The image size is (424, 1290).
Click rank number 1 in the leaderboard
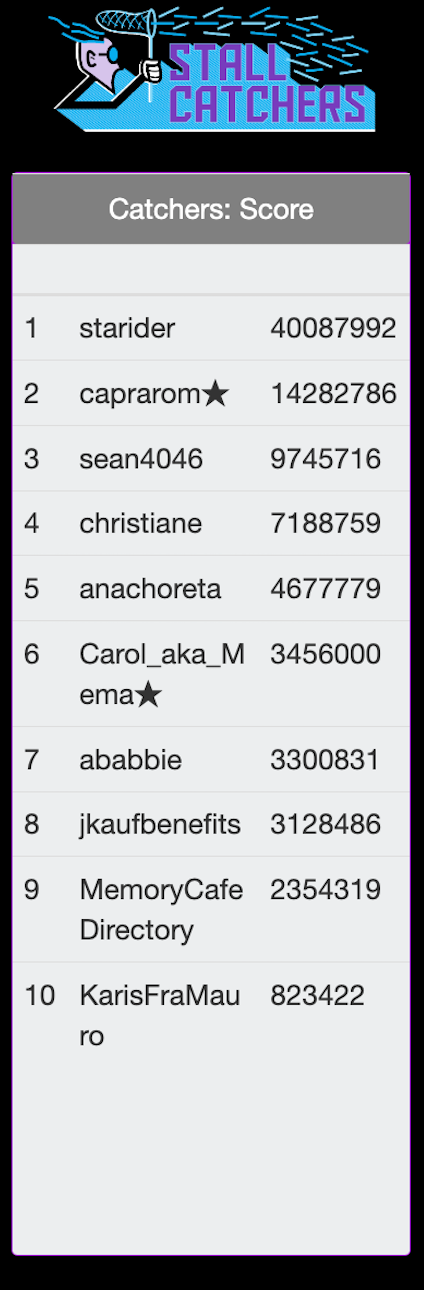pyautogui.click(x=31, y=328)
